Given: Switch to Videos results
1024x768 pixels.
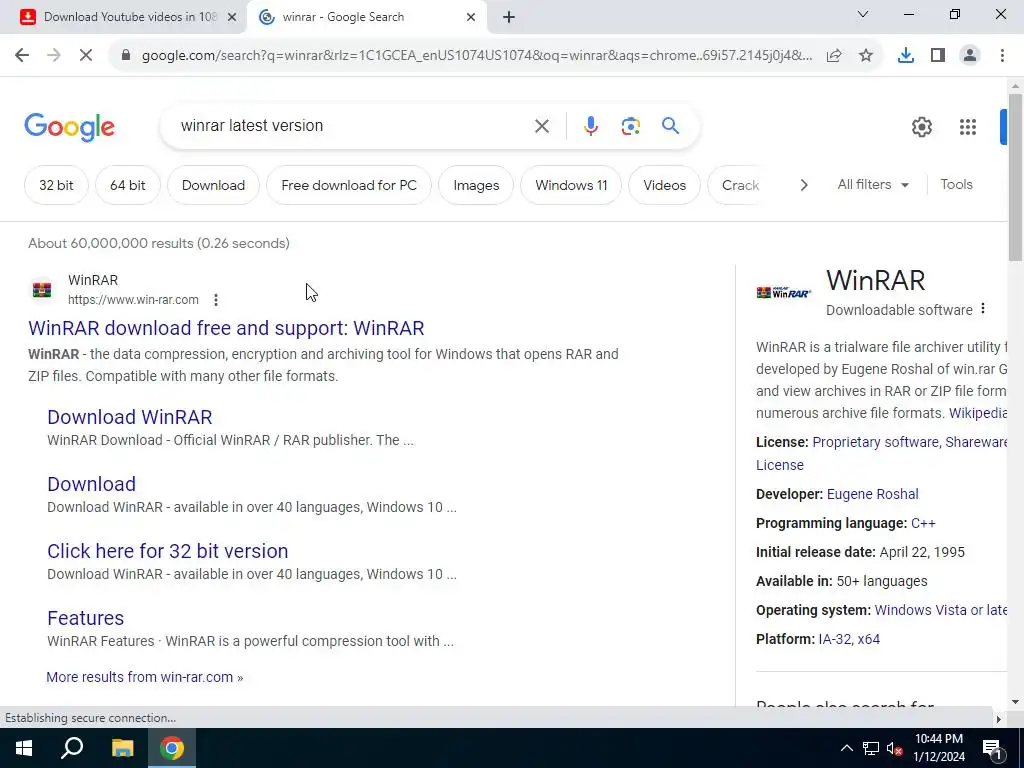Looking at the screenshot, I should pos(664,185).
